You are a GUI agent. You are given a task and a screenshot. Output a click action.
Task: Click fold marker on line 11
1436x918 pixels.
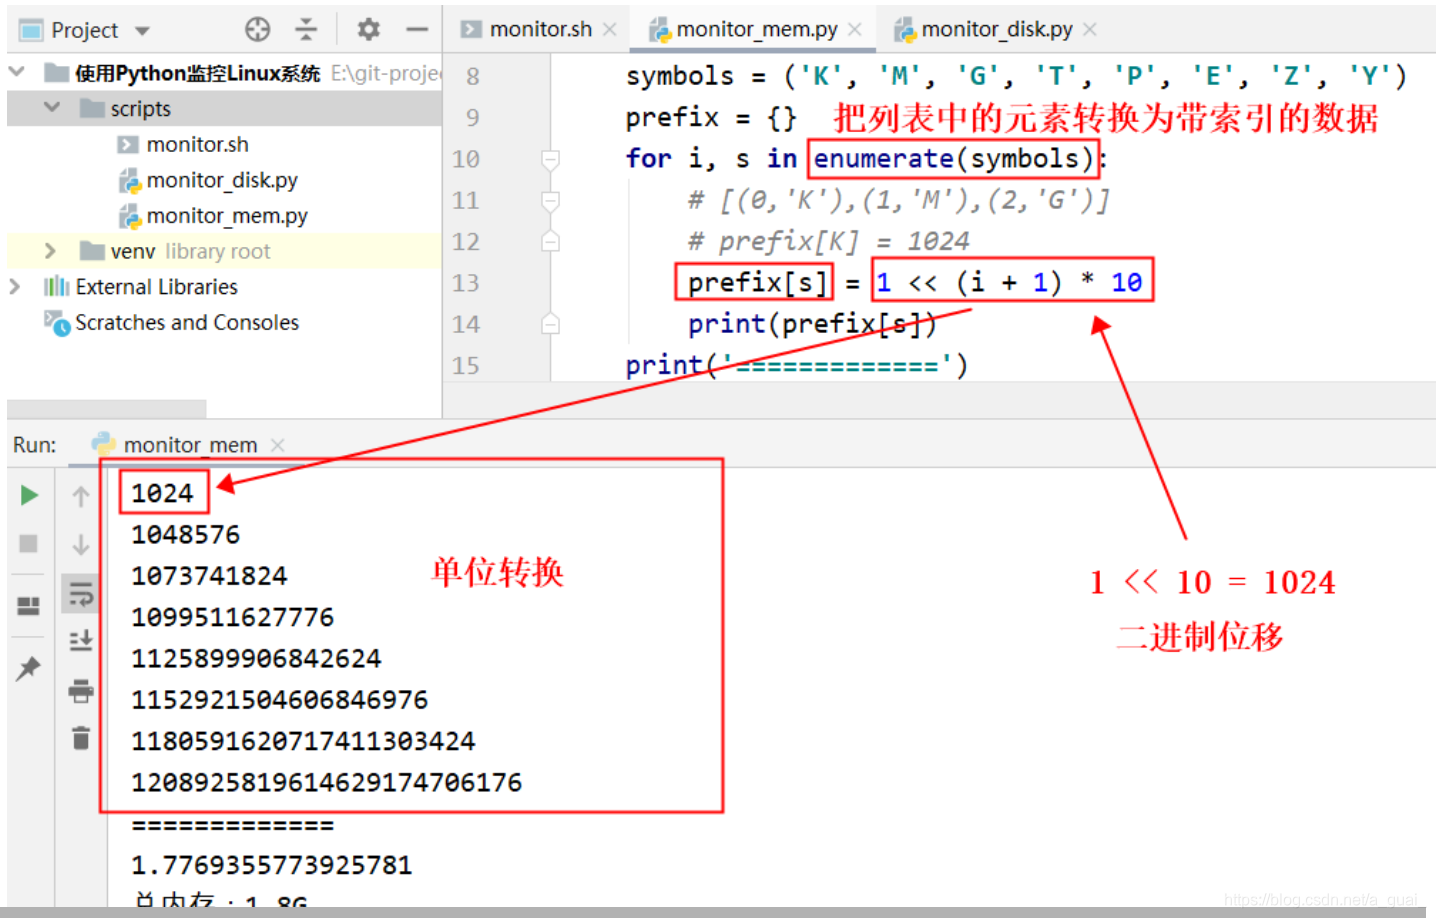click(550, 201)
